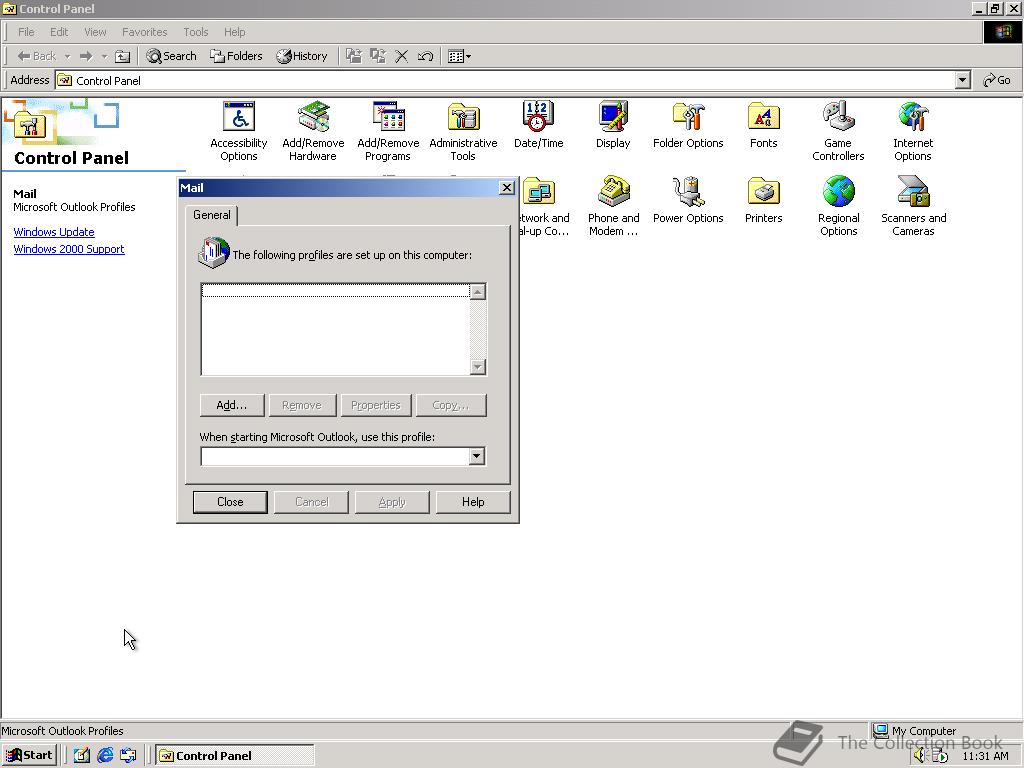Click Show Desktop quick launch icon
Screen dimensions: 1024x768
click(82, 756)
